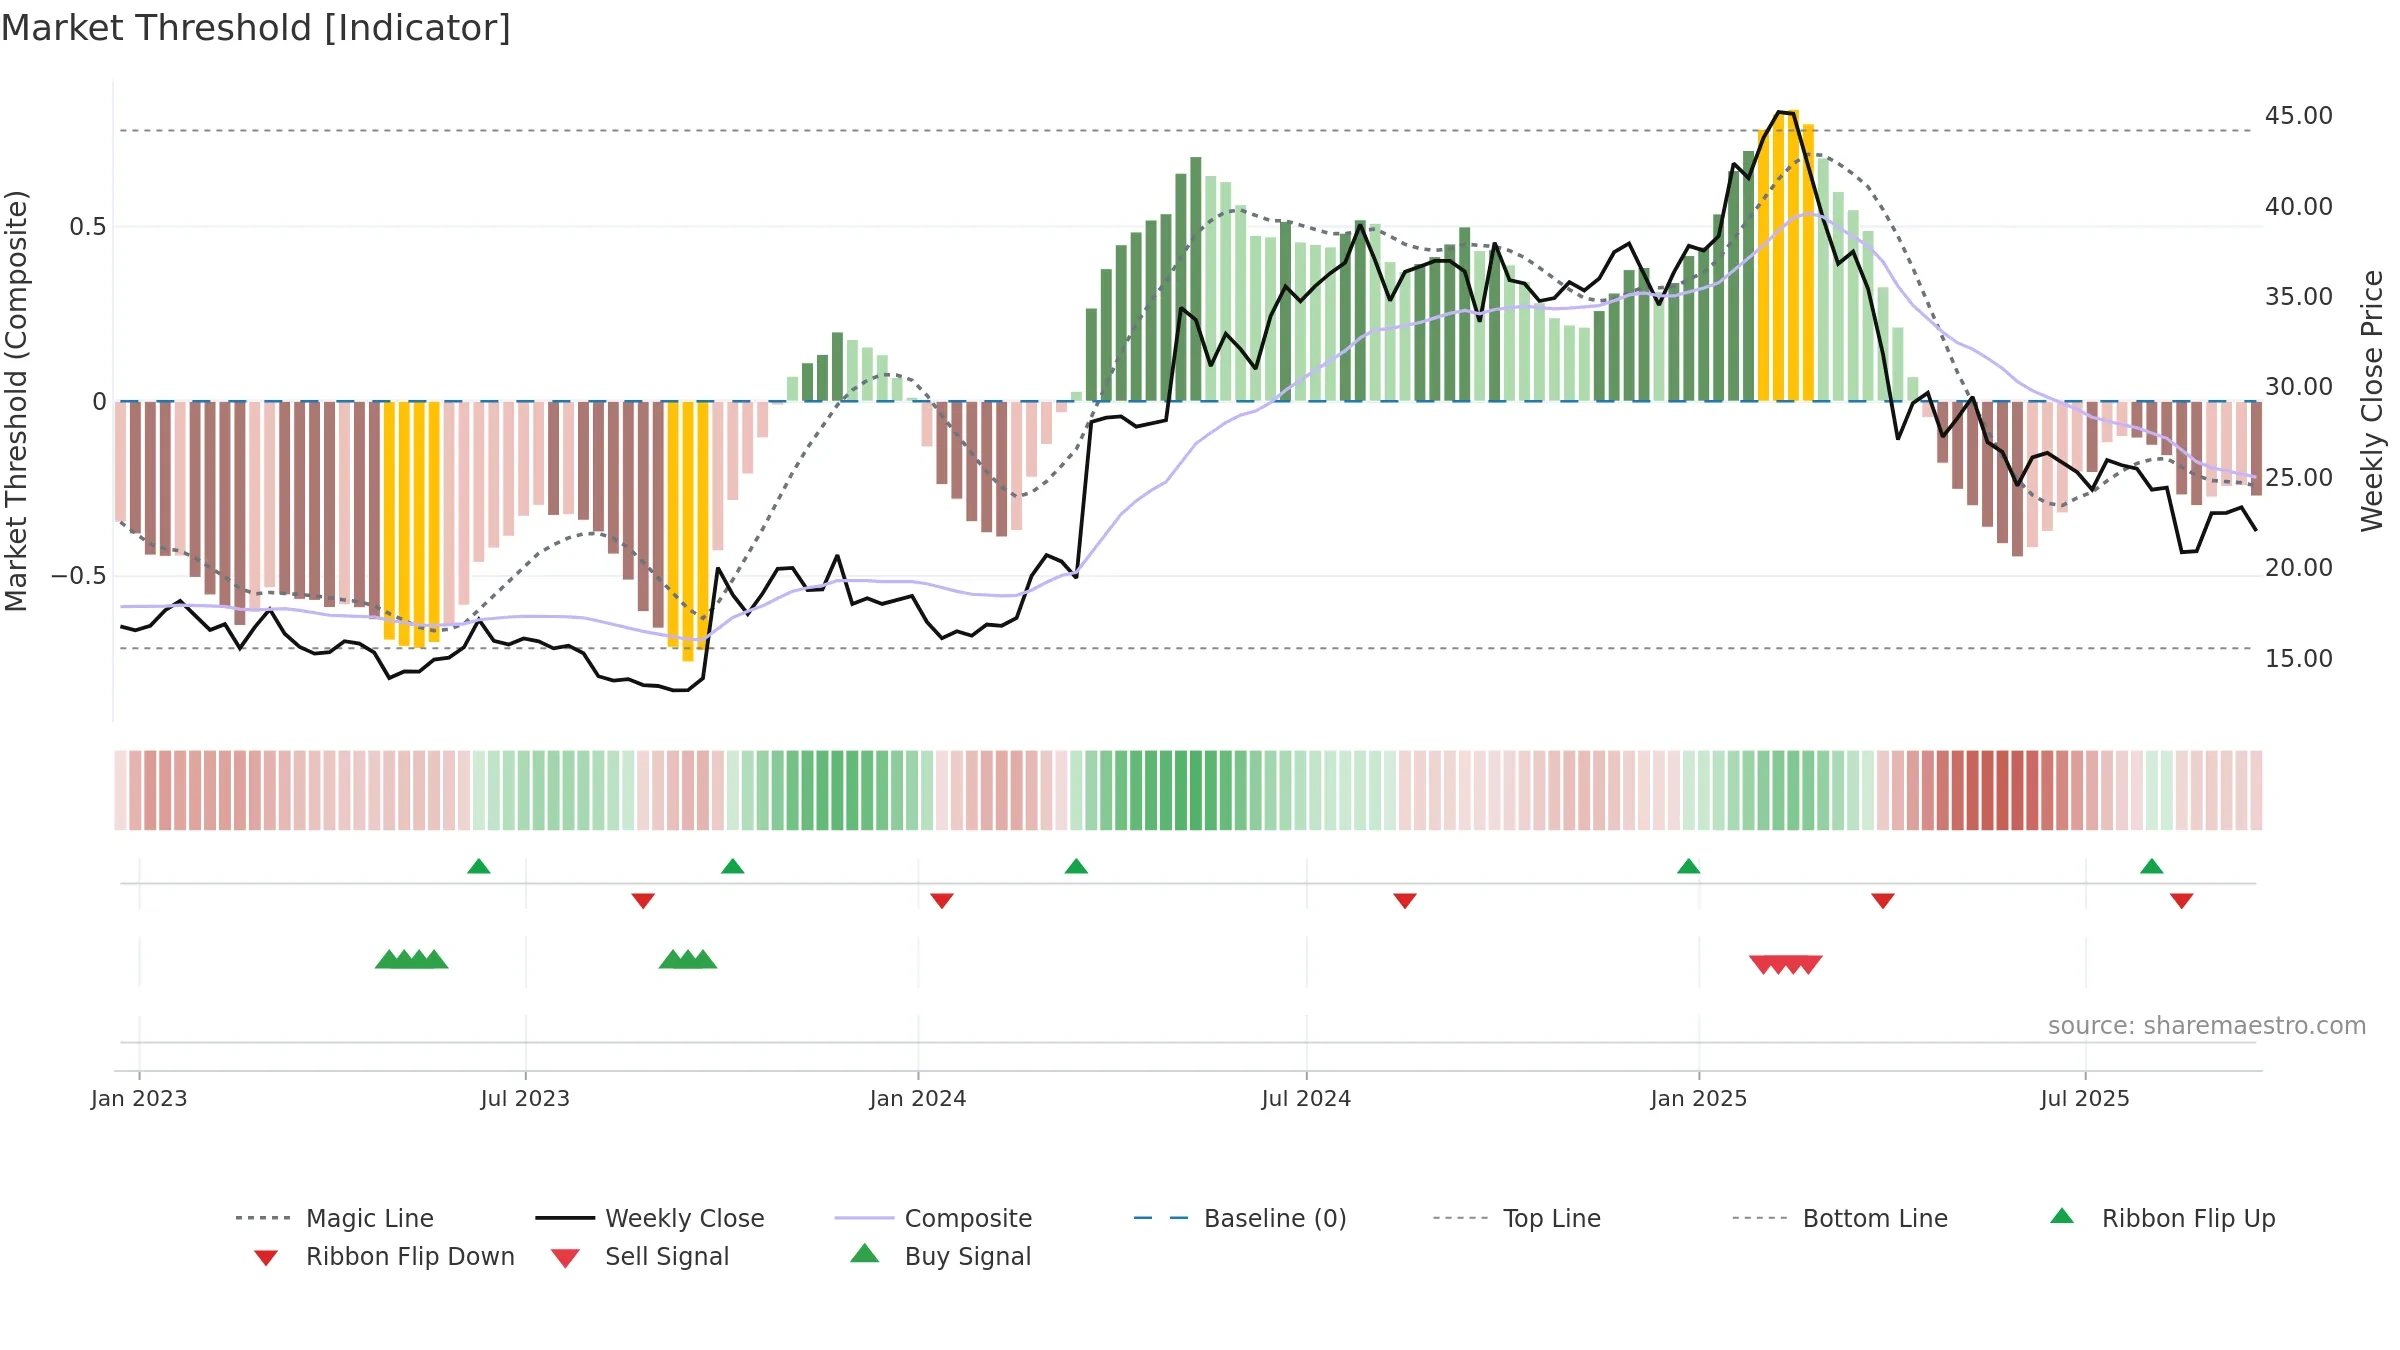Click the red flip-down triangle near Aug 2024
Image resolution: width=2400 pixels, height=1350 pixels.
click(1405, 901)
